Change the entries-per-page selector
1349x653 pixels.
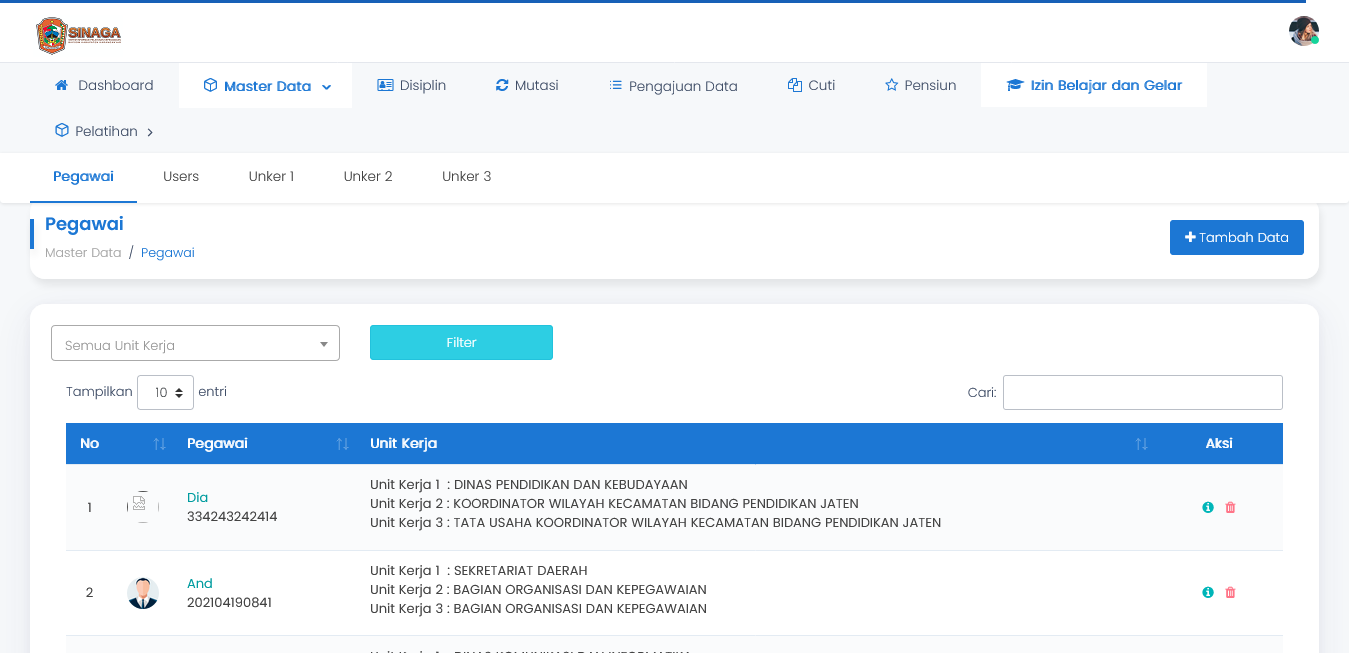pos(166,393)
